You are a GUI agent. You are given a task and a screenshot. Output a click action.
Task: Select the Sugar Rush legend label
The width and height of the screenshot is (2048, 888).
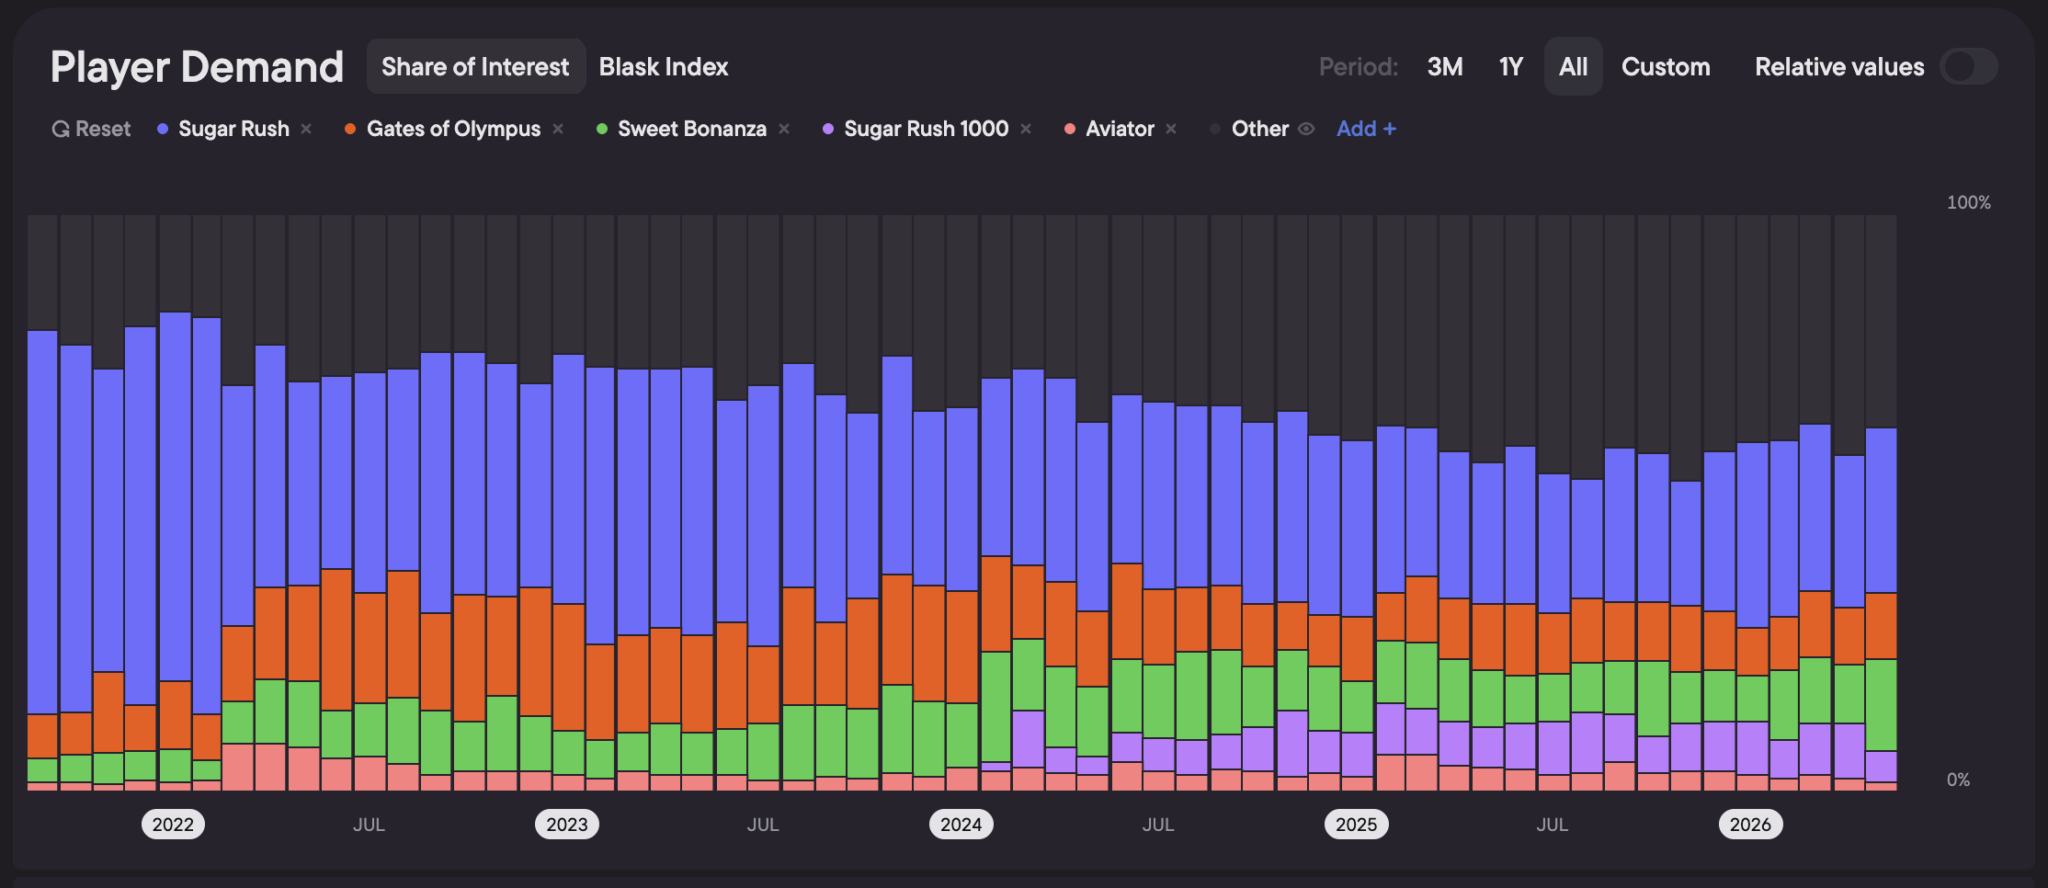(x=234, y=129)
